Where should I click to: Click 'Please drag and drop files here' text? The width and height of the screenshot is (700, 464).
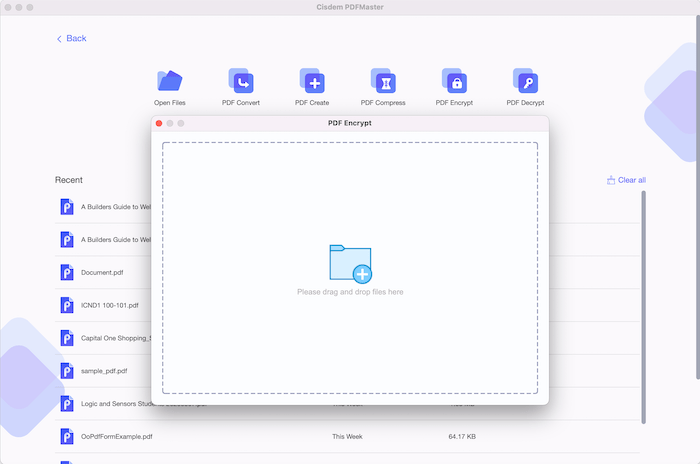(x=350, y=292)
